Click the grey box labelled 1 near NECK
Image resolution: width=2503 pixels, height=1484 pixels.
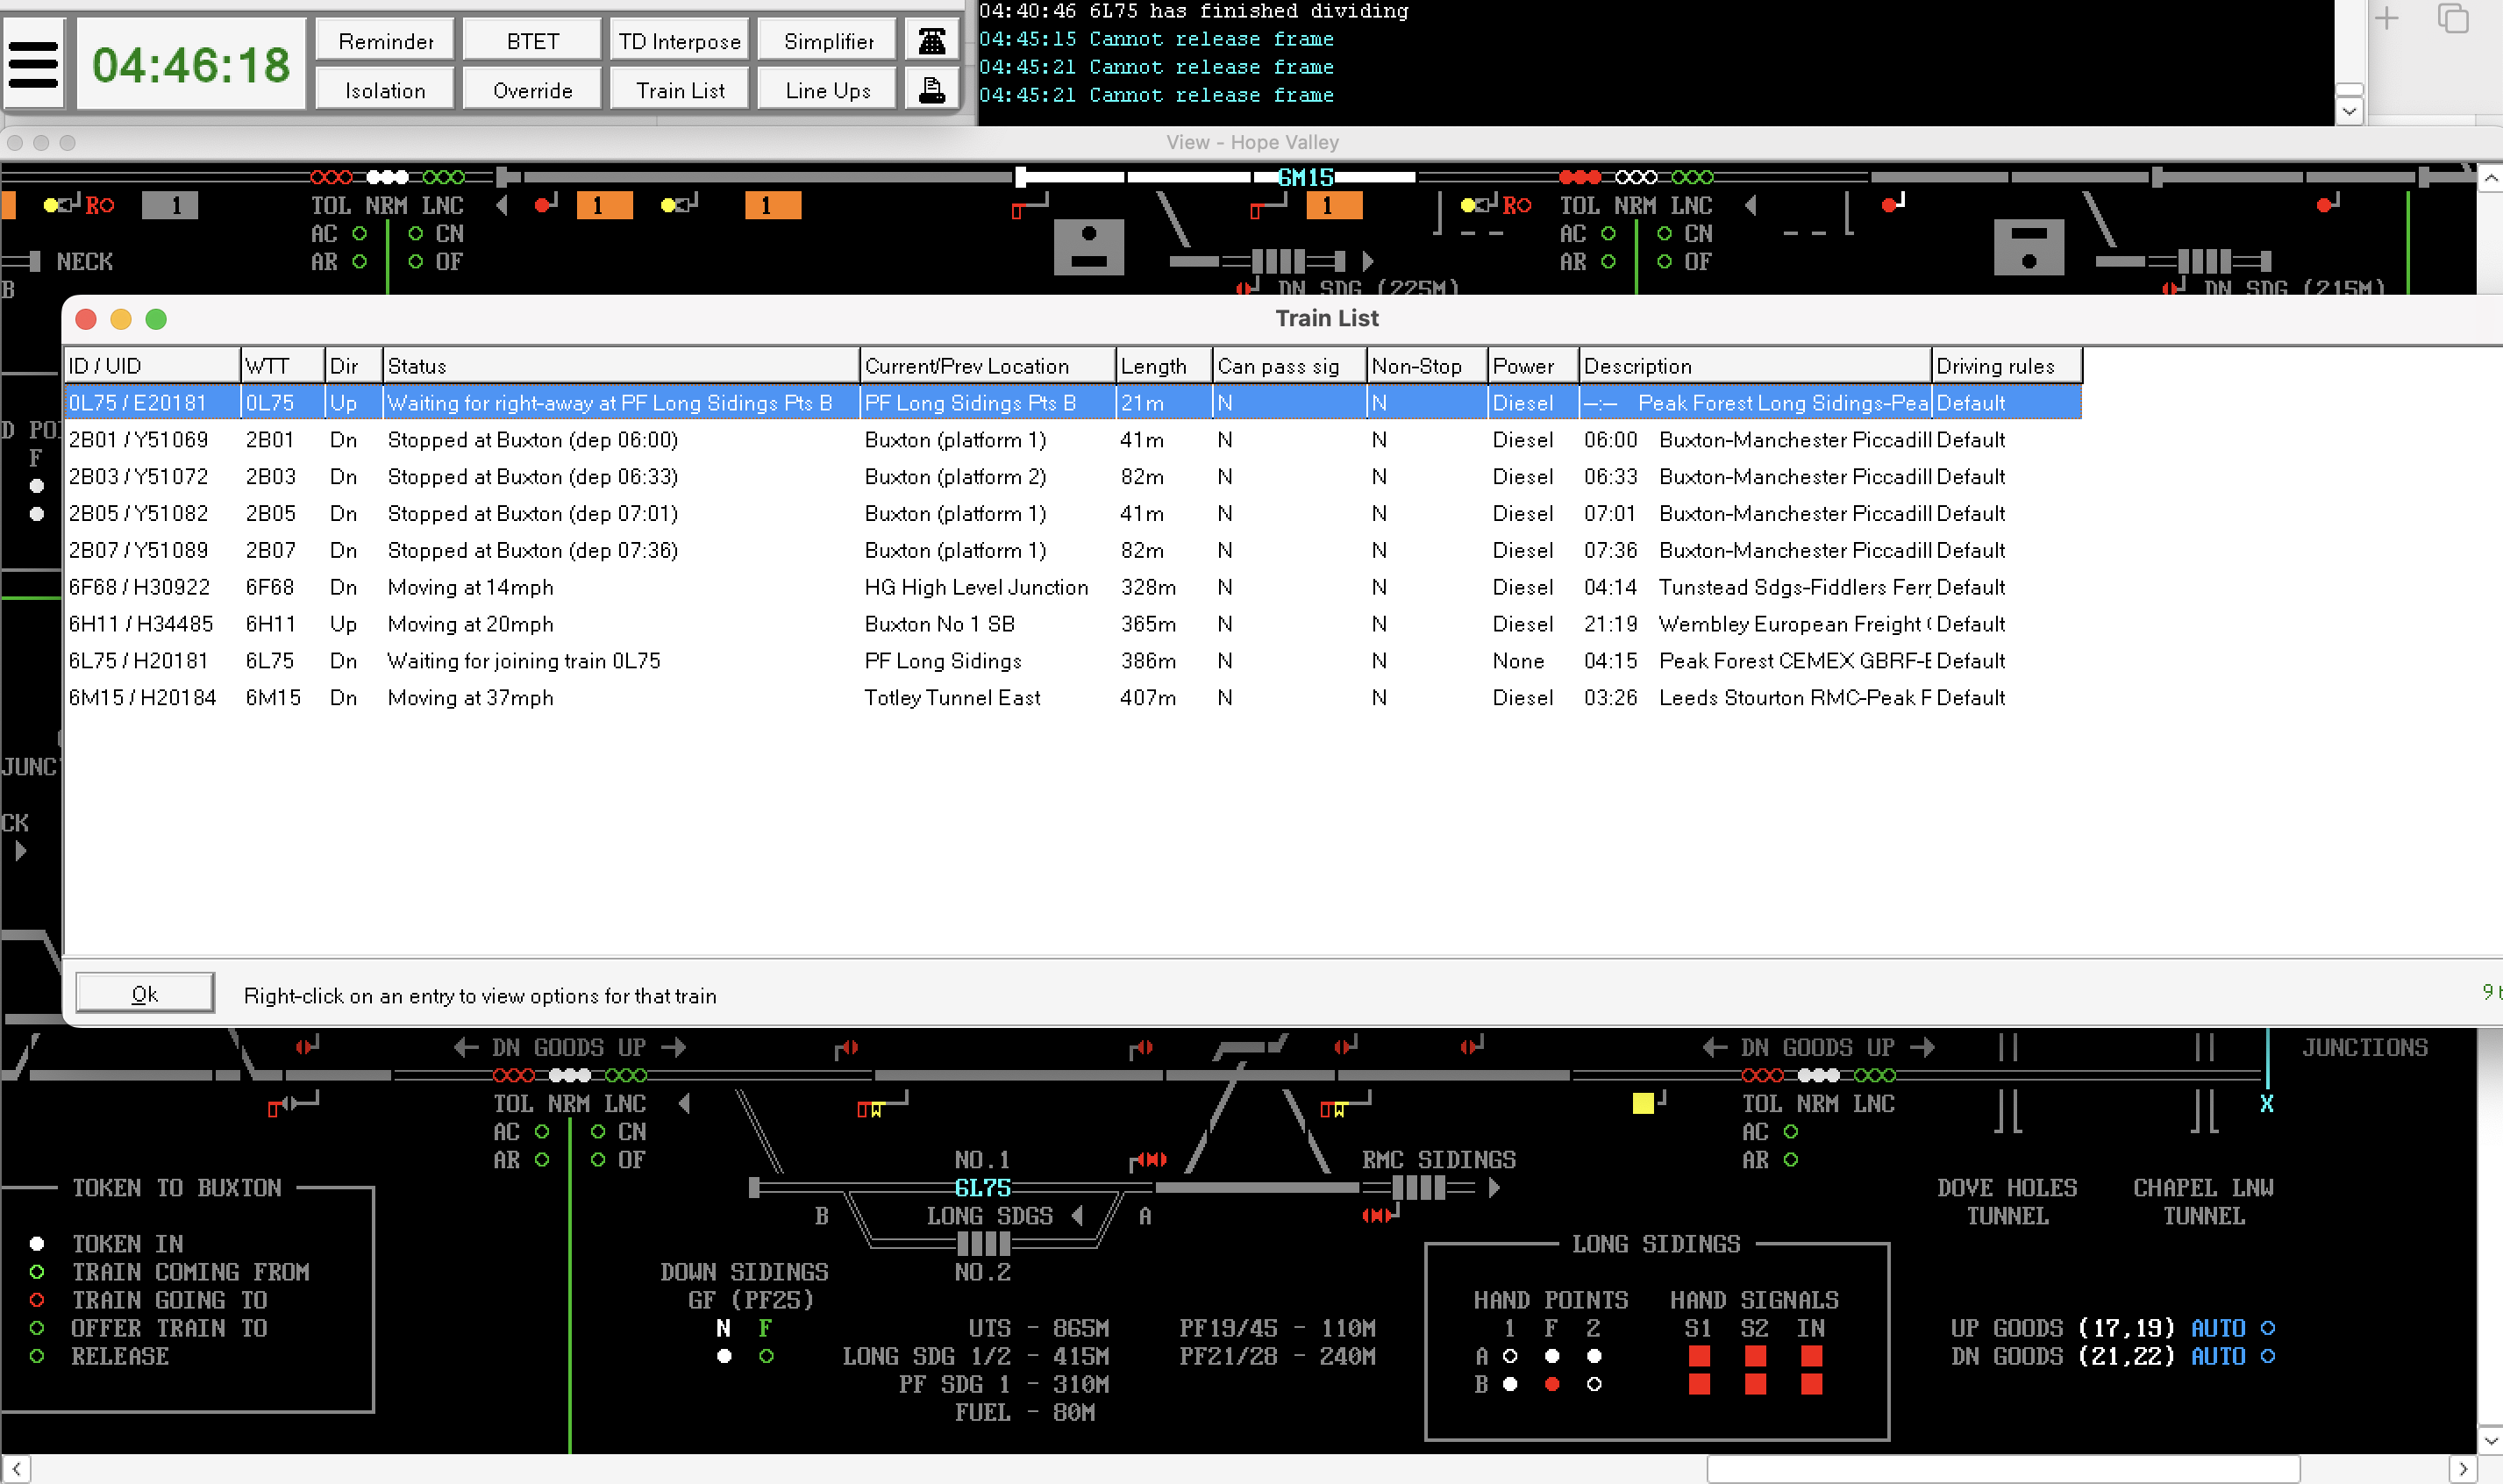pos(170,205)
